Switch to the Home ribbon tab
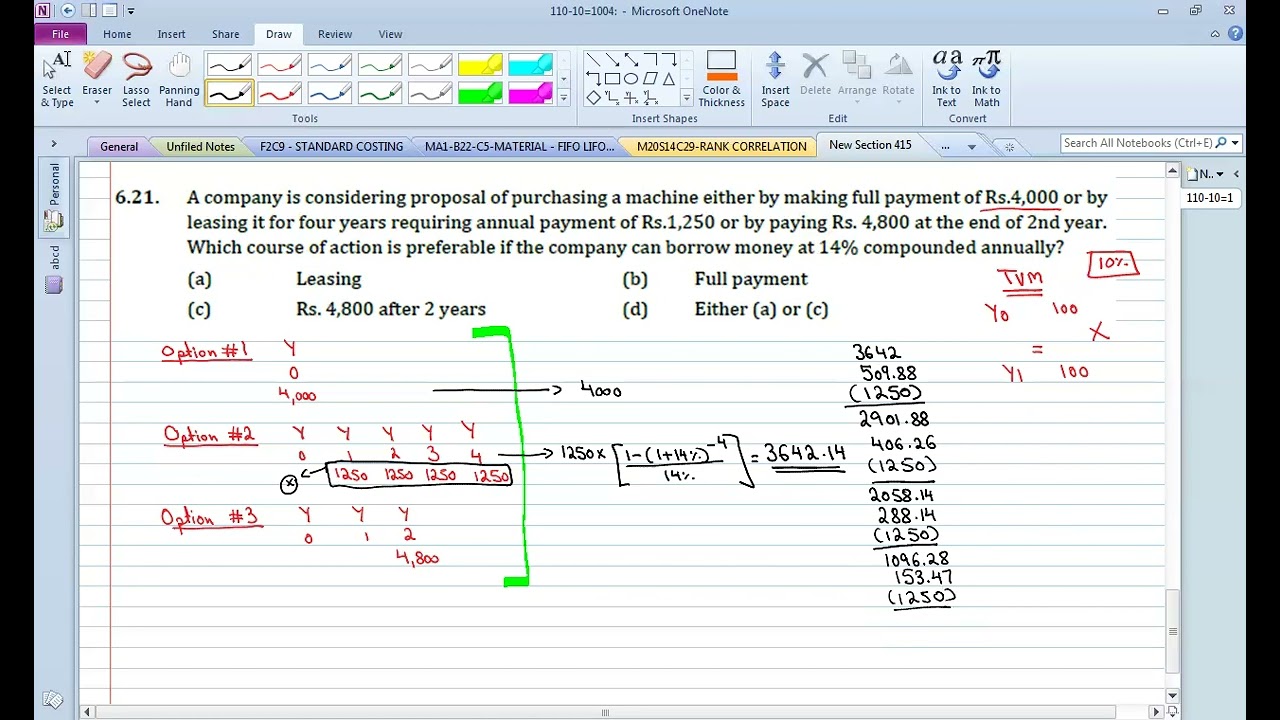Image resolution: width=1280 pixels, height=720 pixels. [x=117, y=34]
